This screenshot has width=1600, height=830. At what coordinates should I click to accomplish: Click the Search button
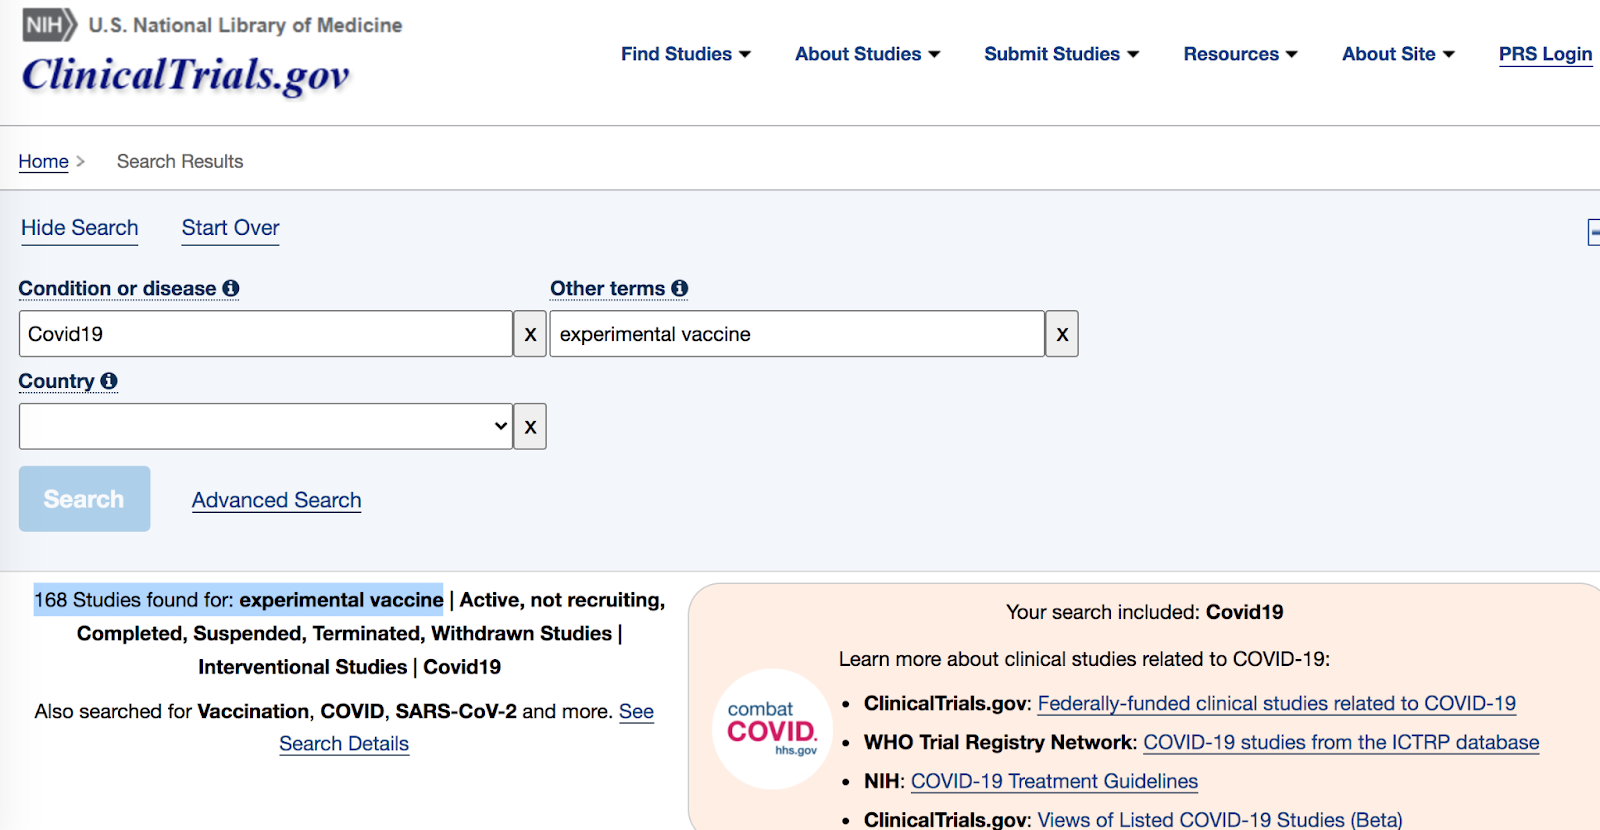85,499
